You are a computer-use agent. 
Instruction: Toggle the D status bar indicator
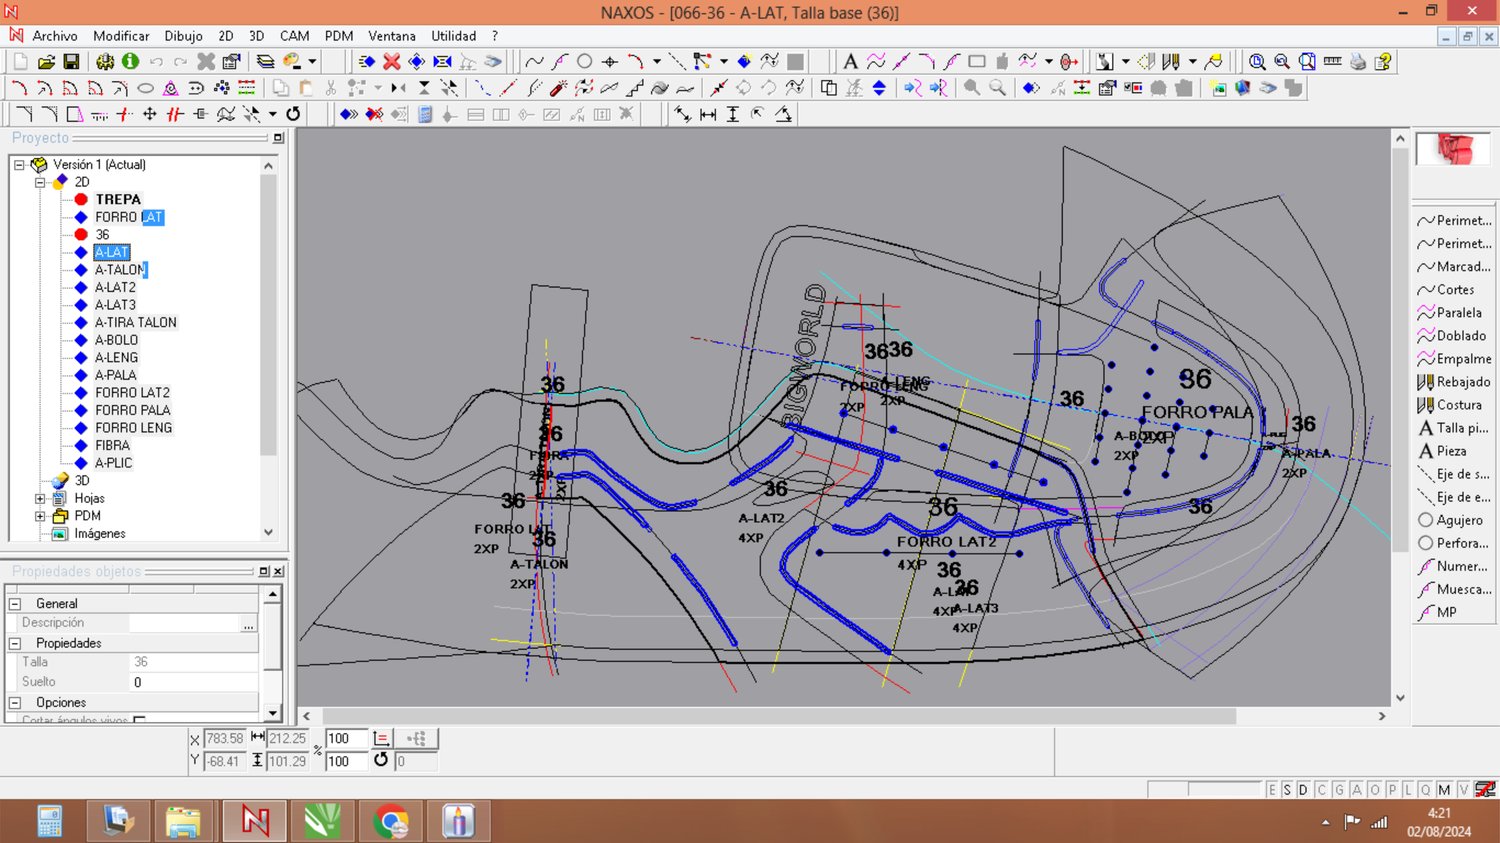pyautogui.click(x=1303, y=790)
